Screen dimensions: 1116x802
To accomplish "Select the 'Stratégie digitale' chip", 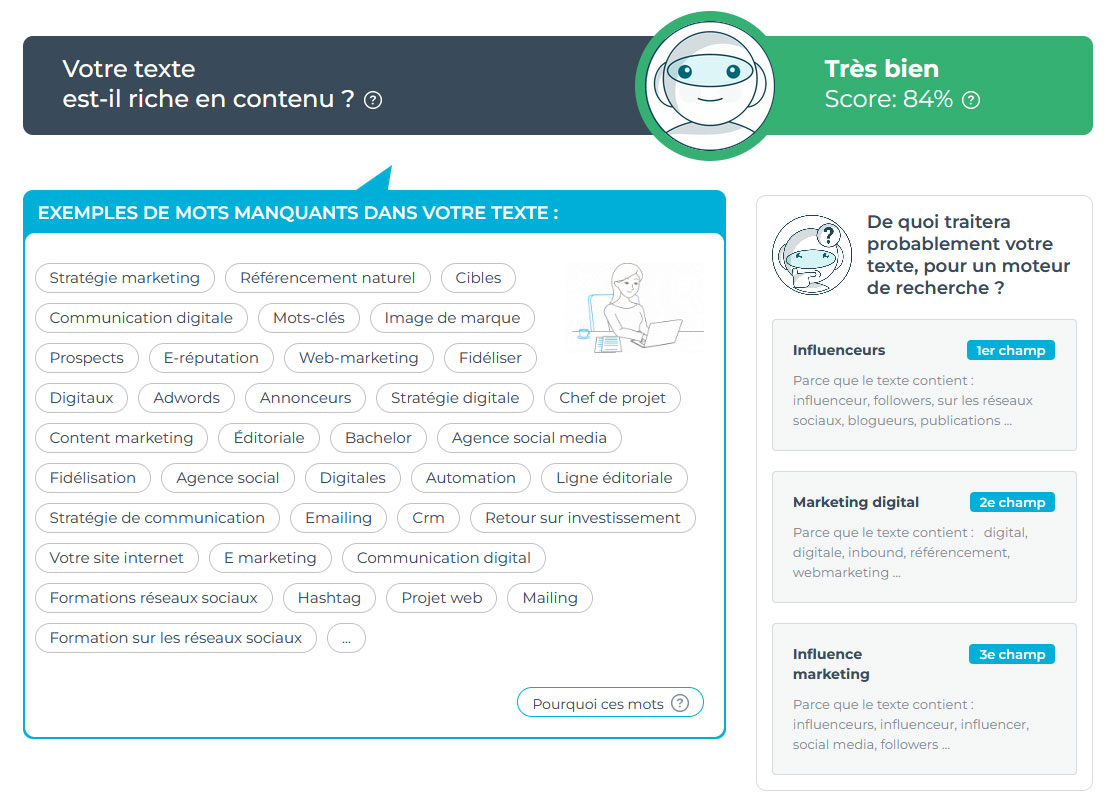I will point(455,398).
